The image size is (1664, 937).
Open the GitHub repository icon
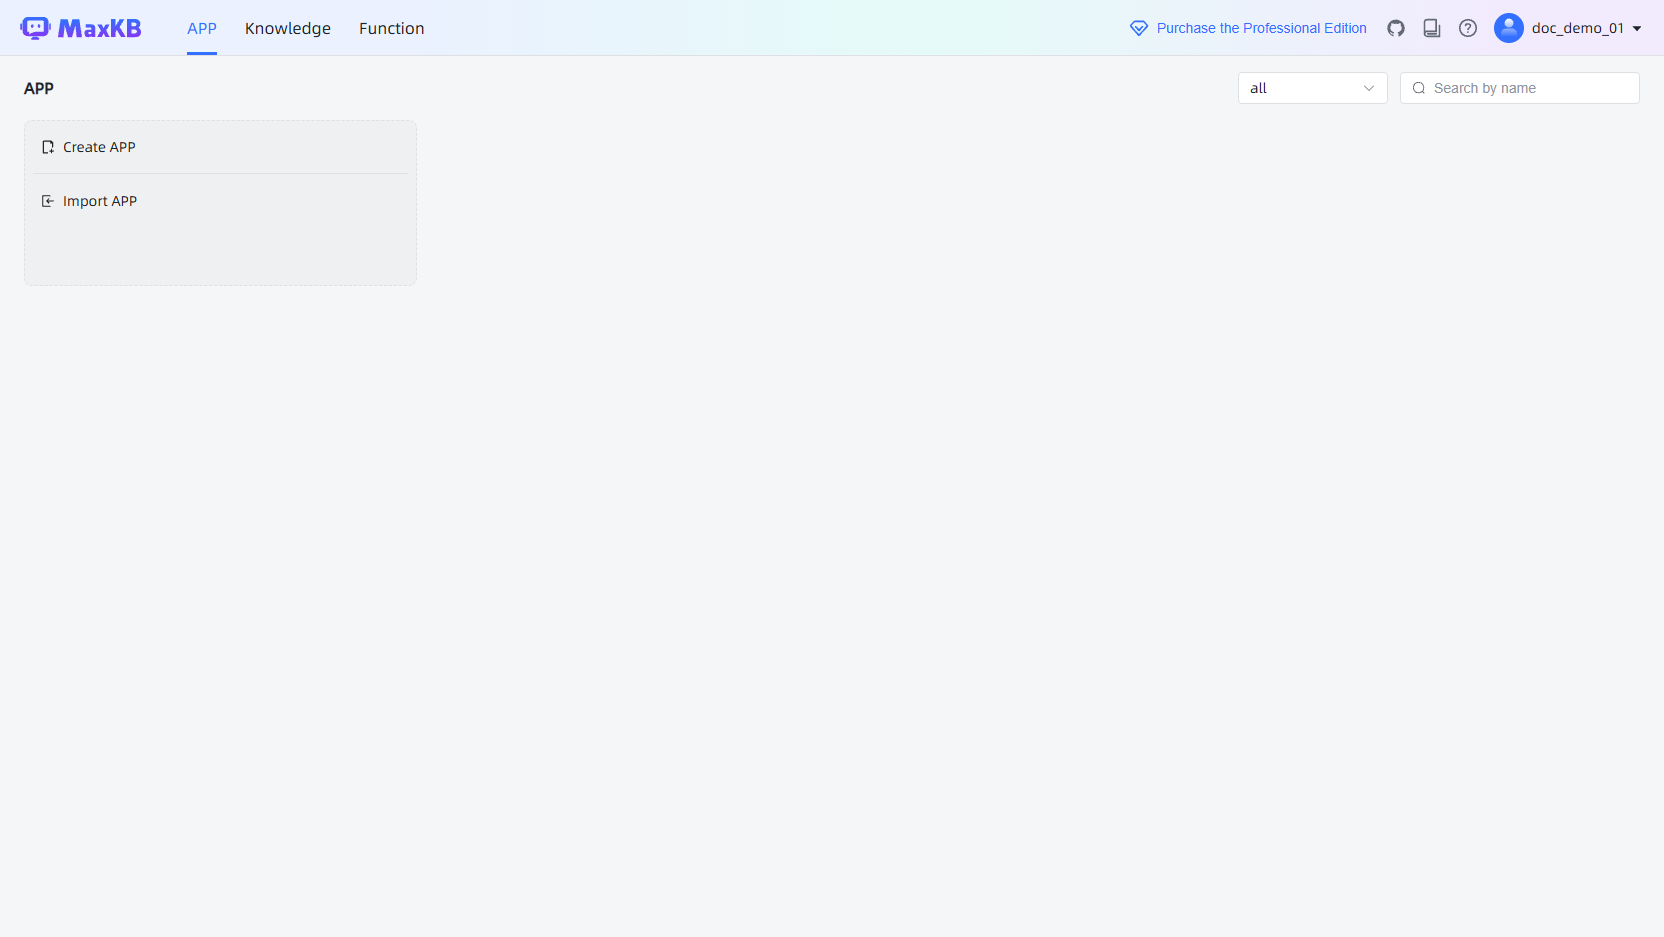tap(1396, 28)
